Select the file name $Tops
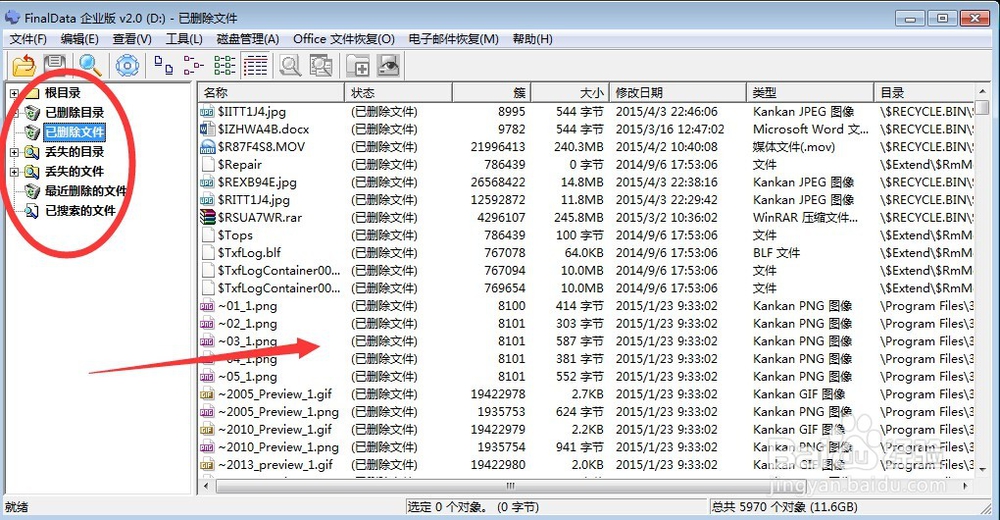Viewport: 1000px width, 520px height. click(x=235, y=235)
